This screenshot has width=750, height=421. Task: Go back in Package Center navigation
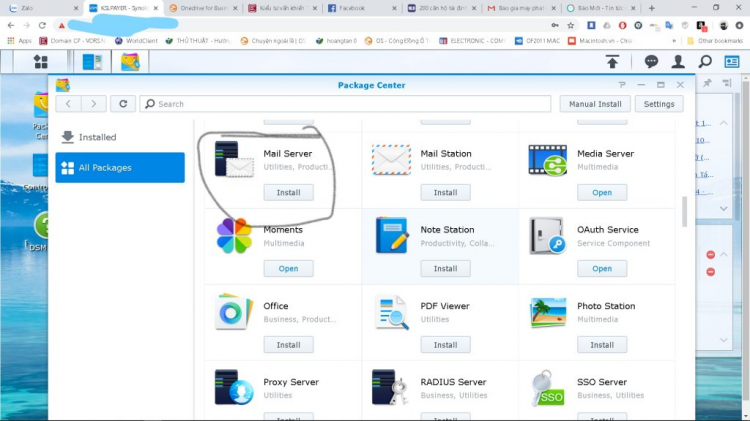(68, 104)
